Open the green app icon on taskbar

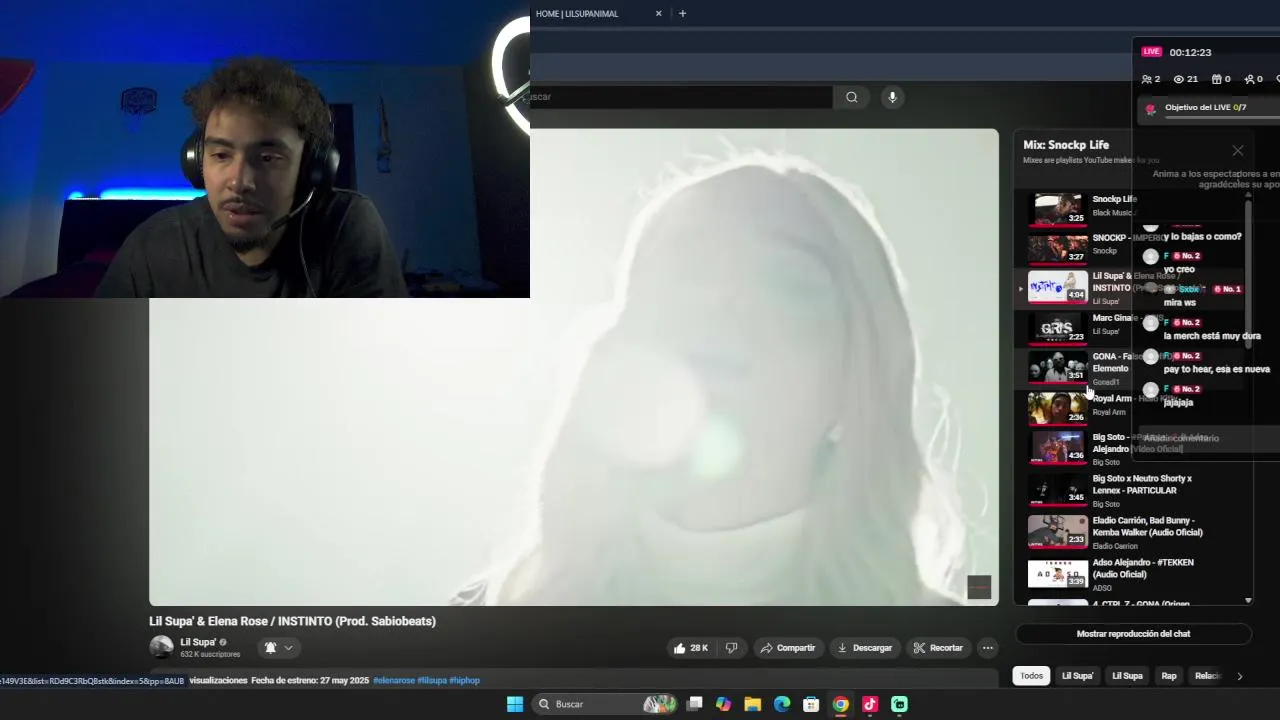899,704
